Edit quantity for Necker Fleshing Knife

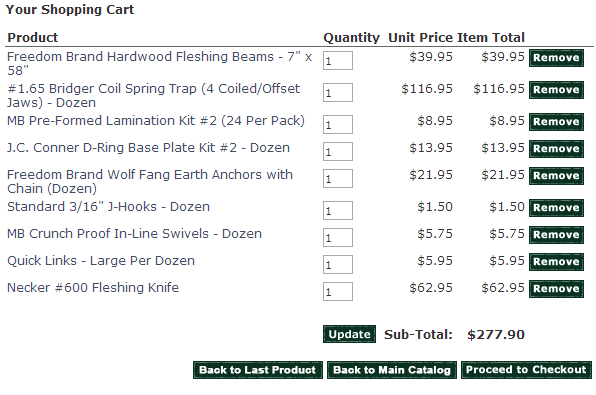pos(338,291)
